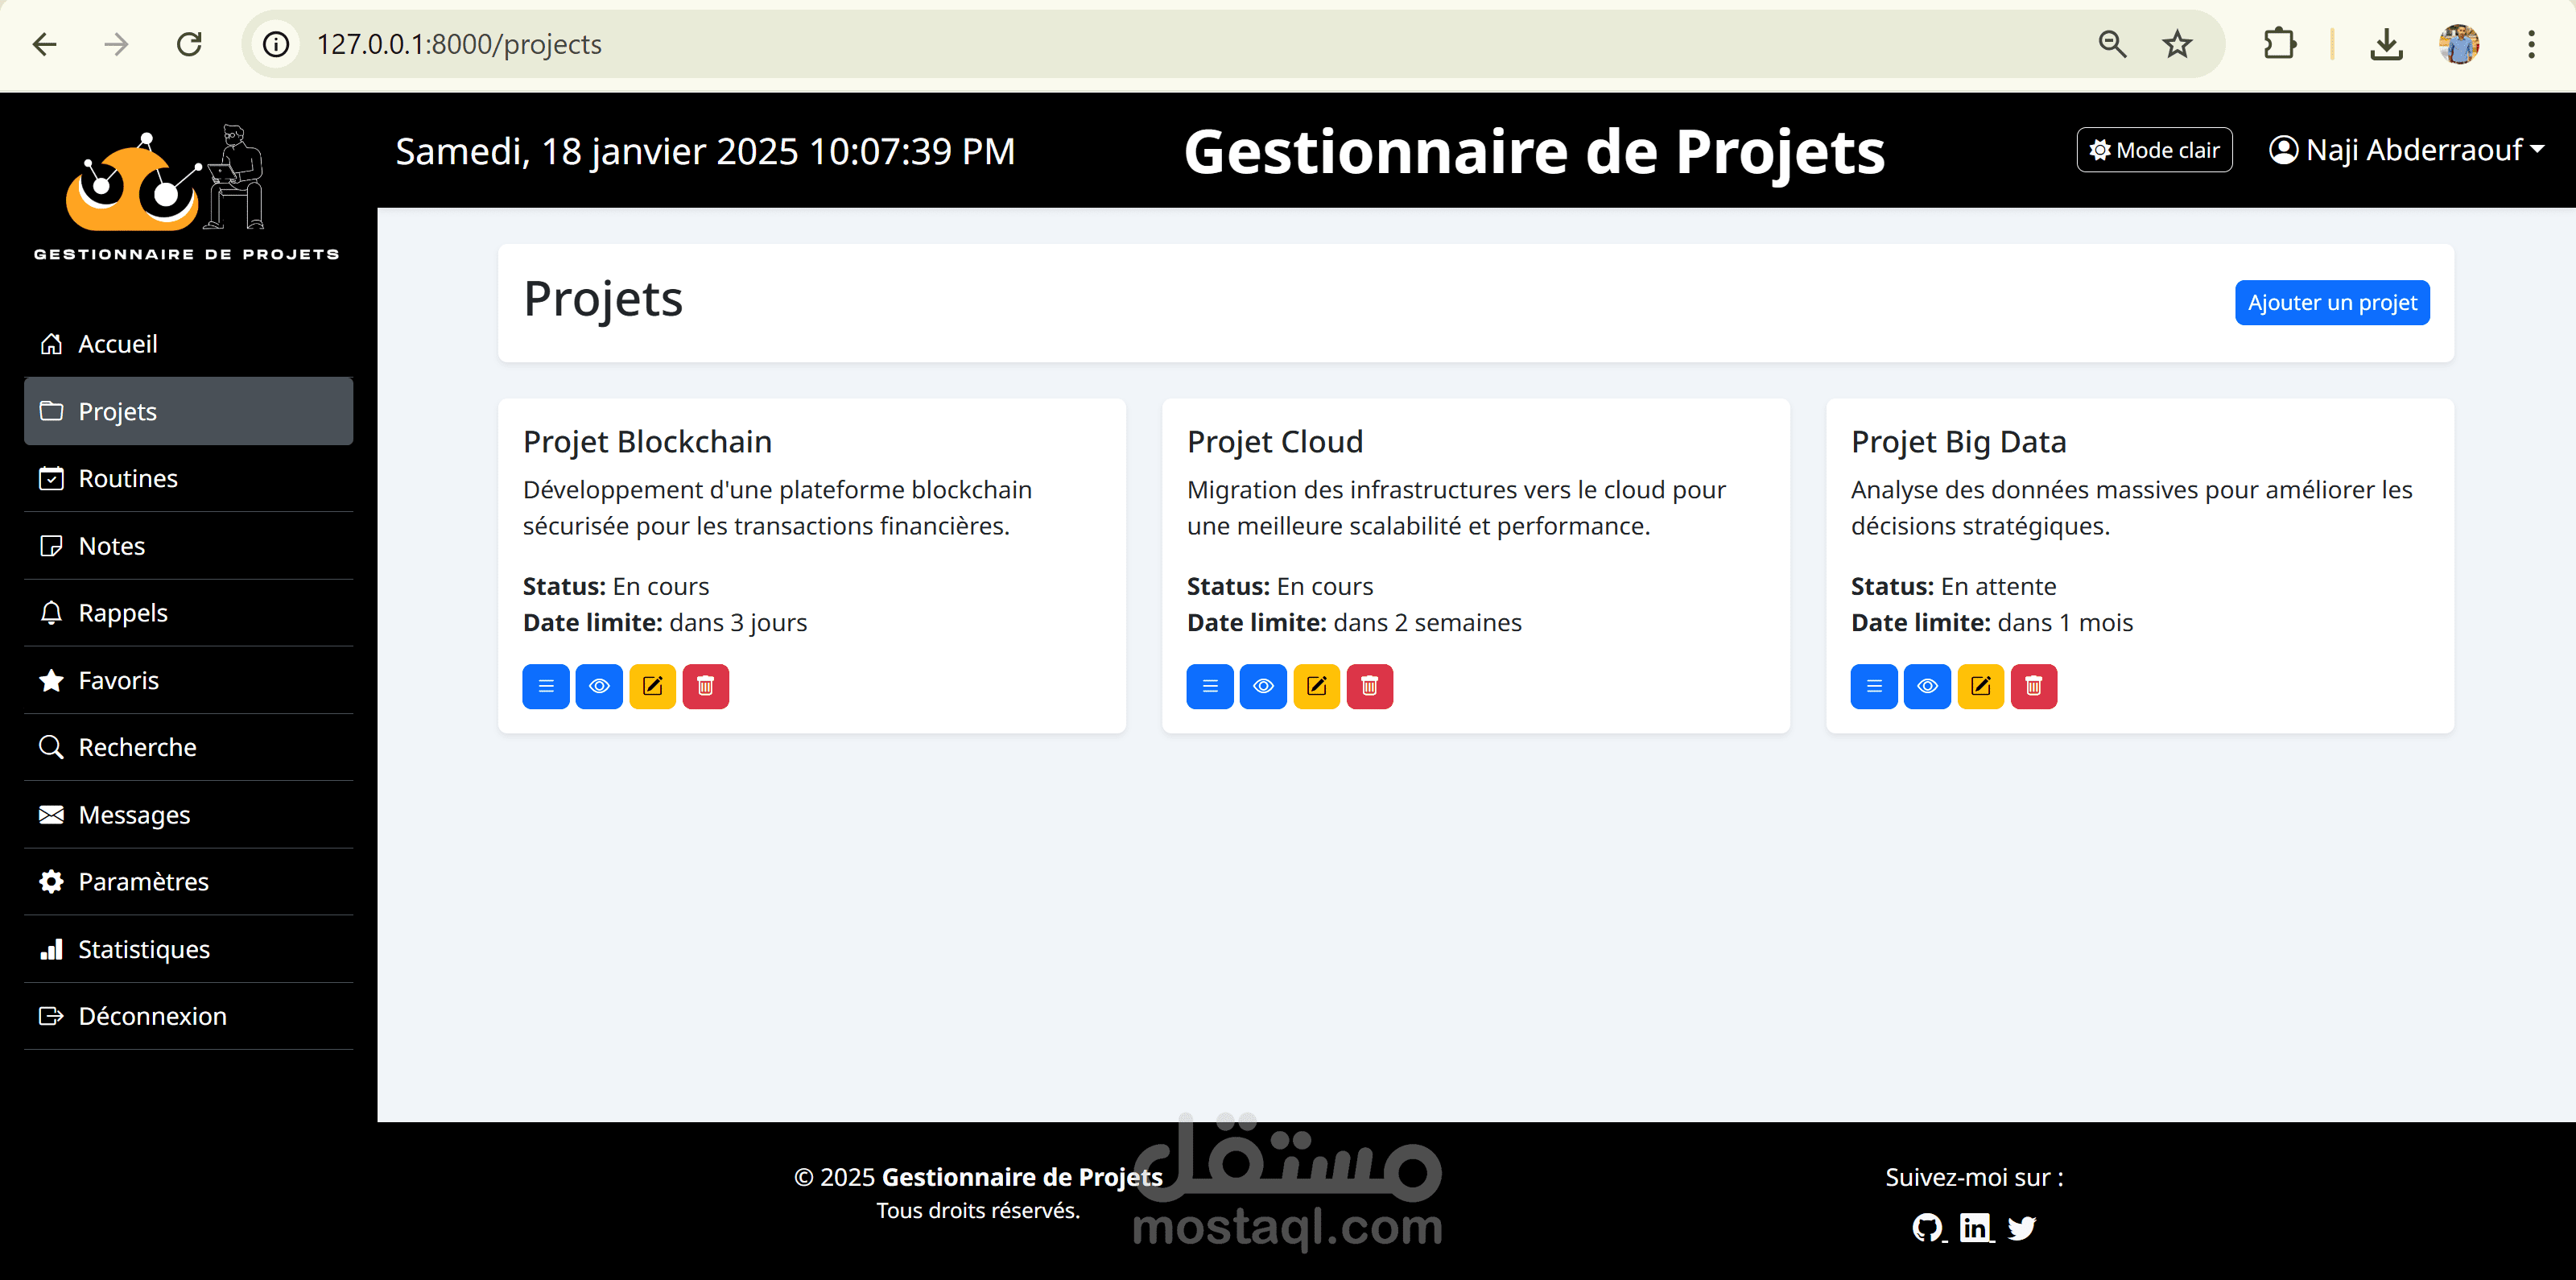2576x1280 pixels.
Task: Open Statistiques from the sidebar
Action: pos(144,949)
